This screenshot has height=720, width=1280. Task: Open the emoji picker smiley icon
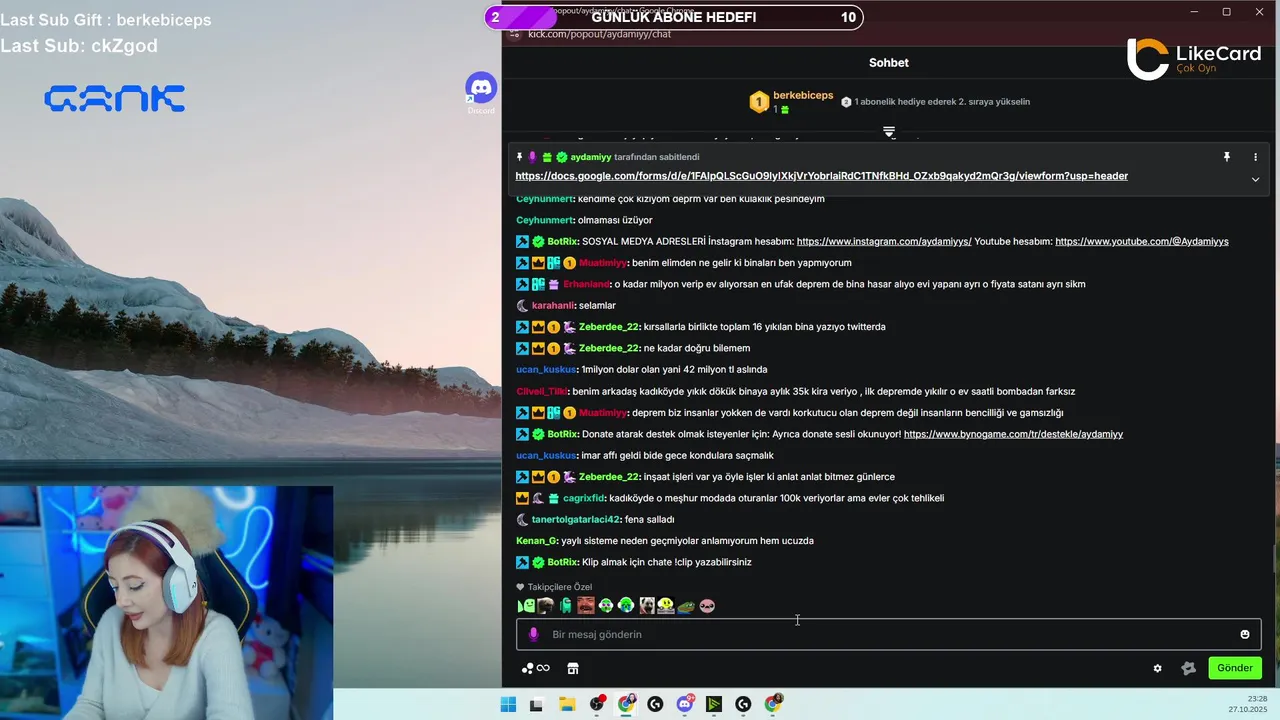pos(1245,634)
